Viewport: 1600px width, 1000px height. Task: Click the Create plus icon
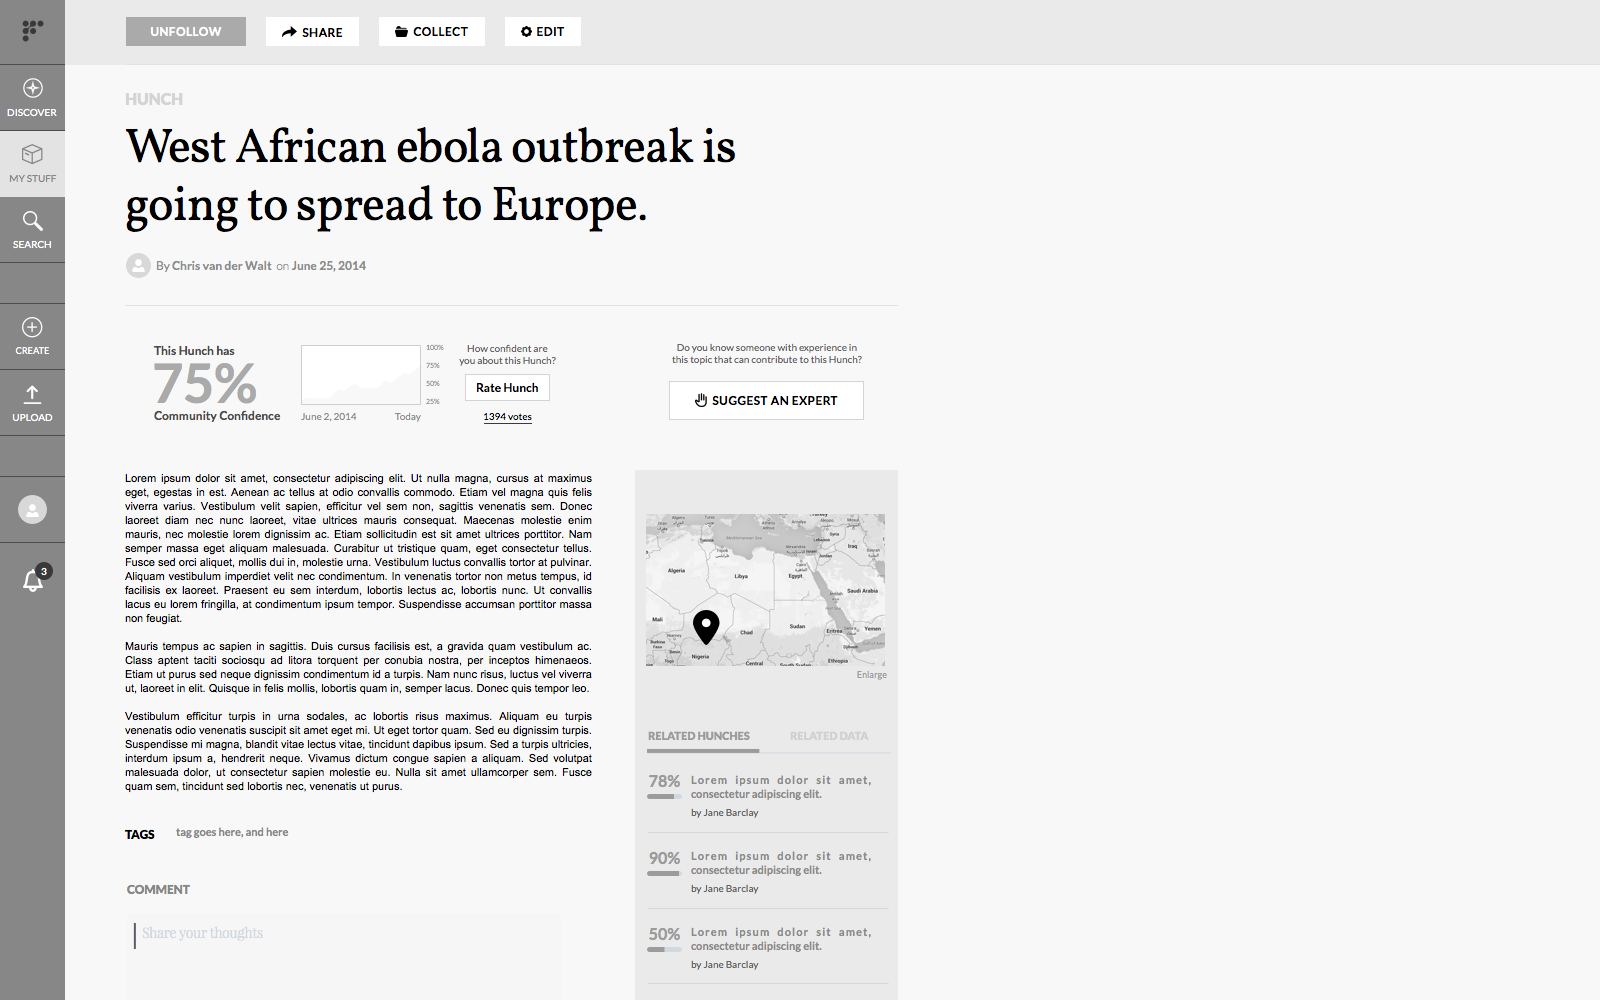tap(32, 327)
